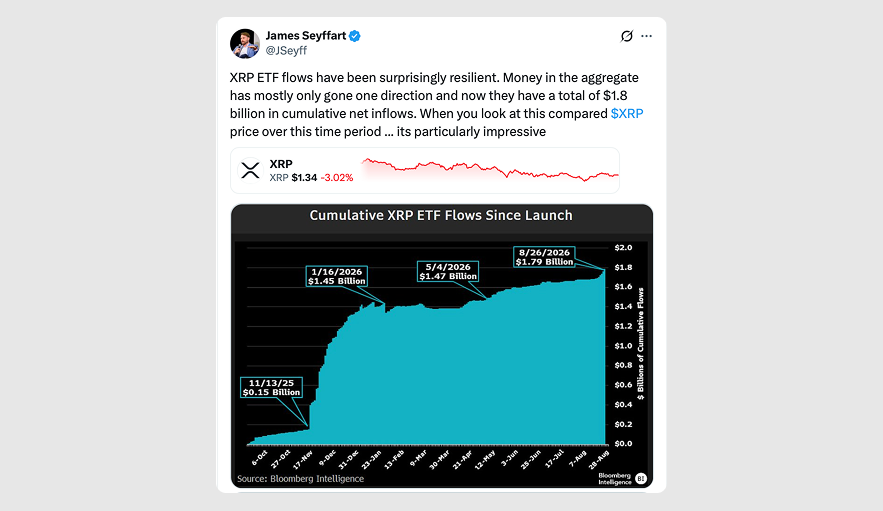The image size is (883, 511).
Task: Click the Source: Bloomberg Intelligence caption
Action: click(x=300, y=479)
